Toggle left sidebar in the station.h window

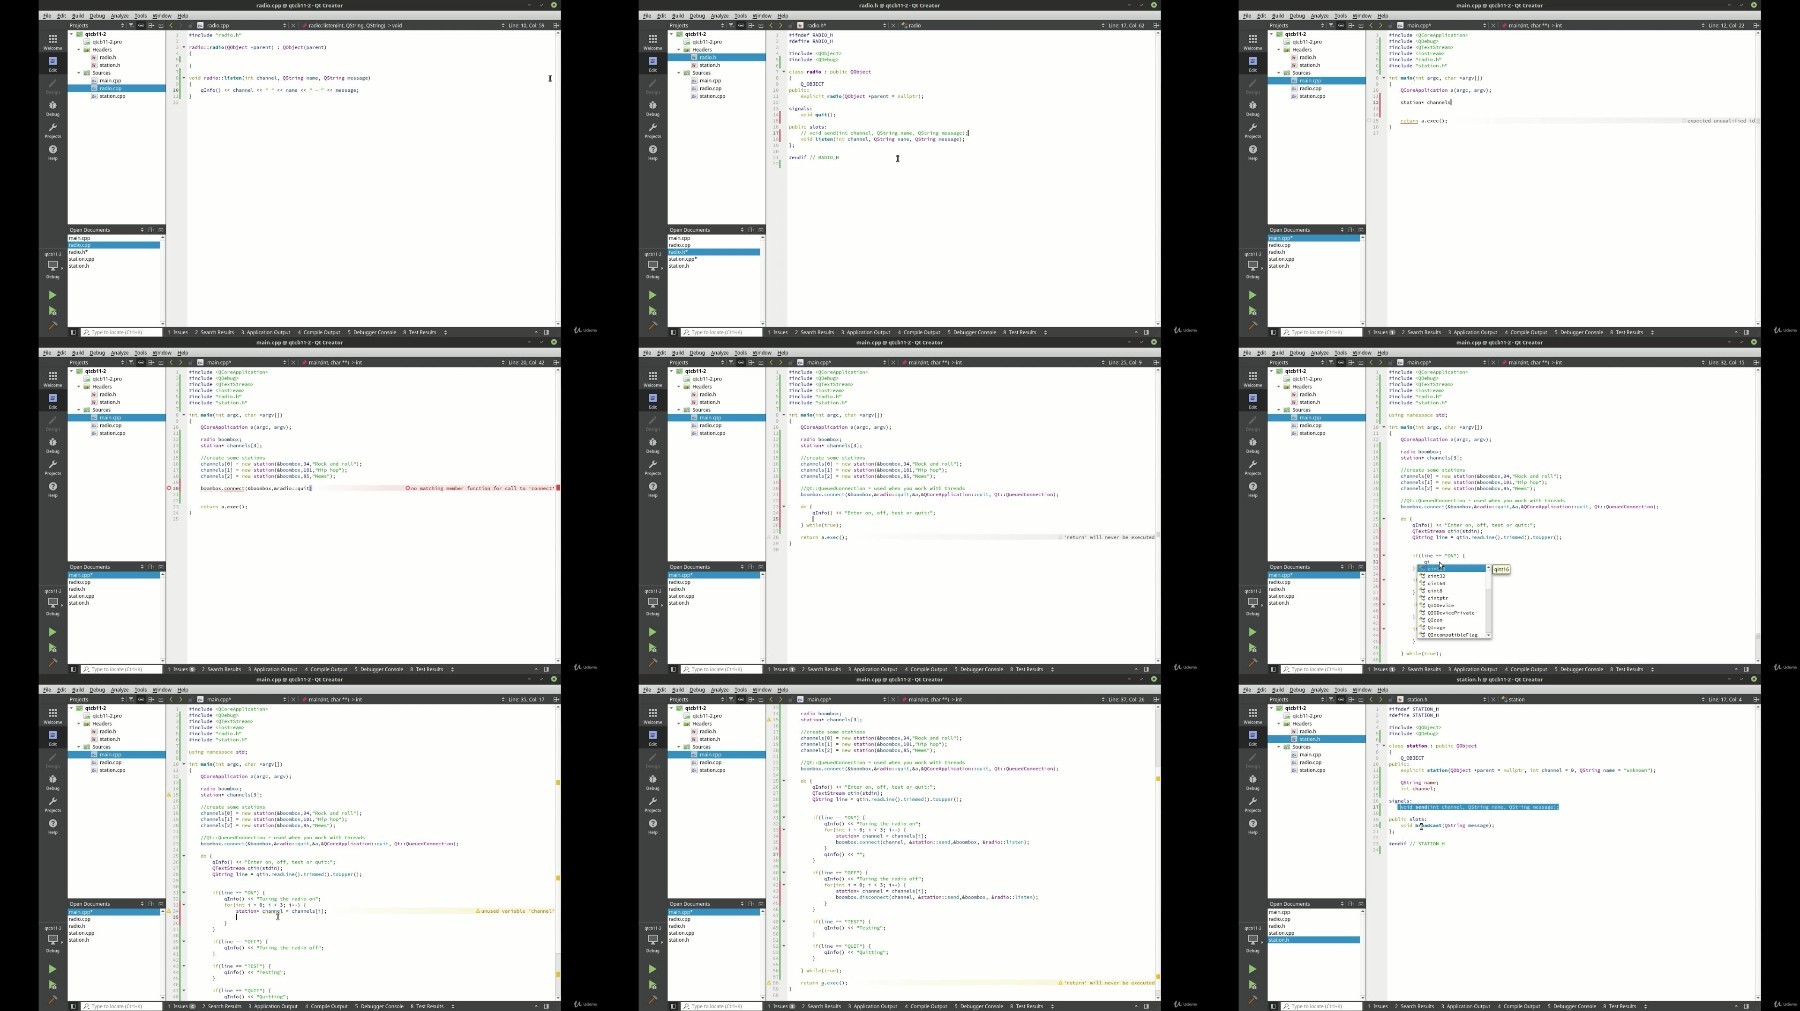point(1273,1006)
